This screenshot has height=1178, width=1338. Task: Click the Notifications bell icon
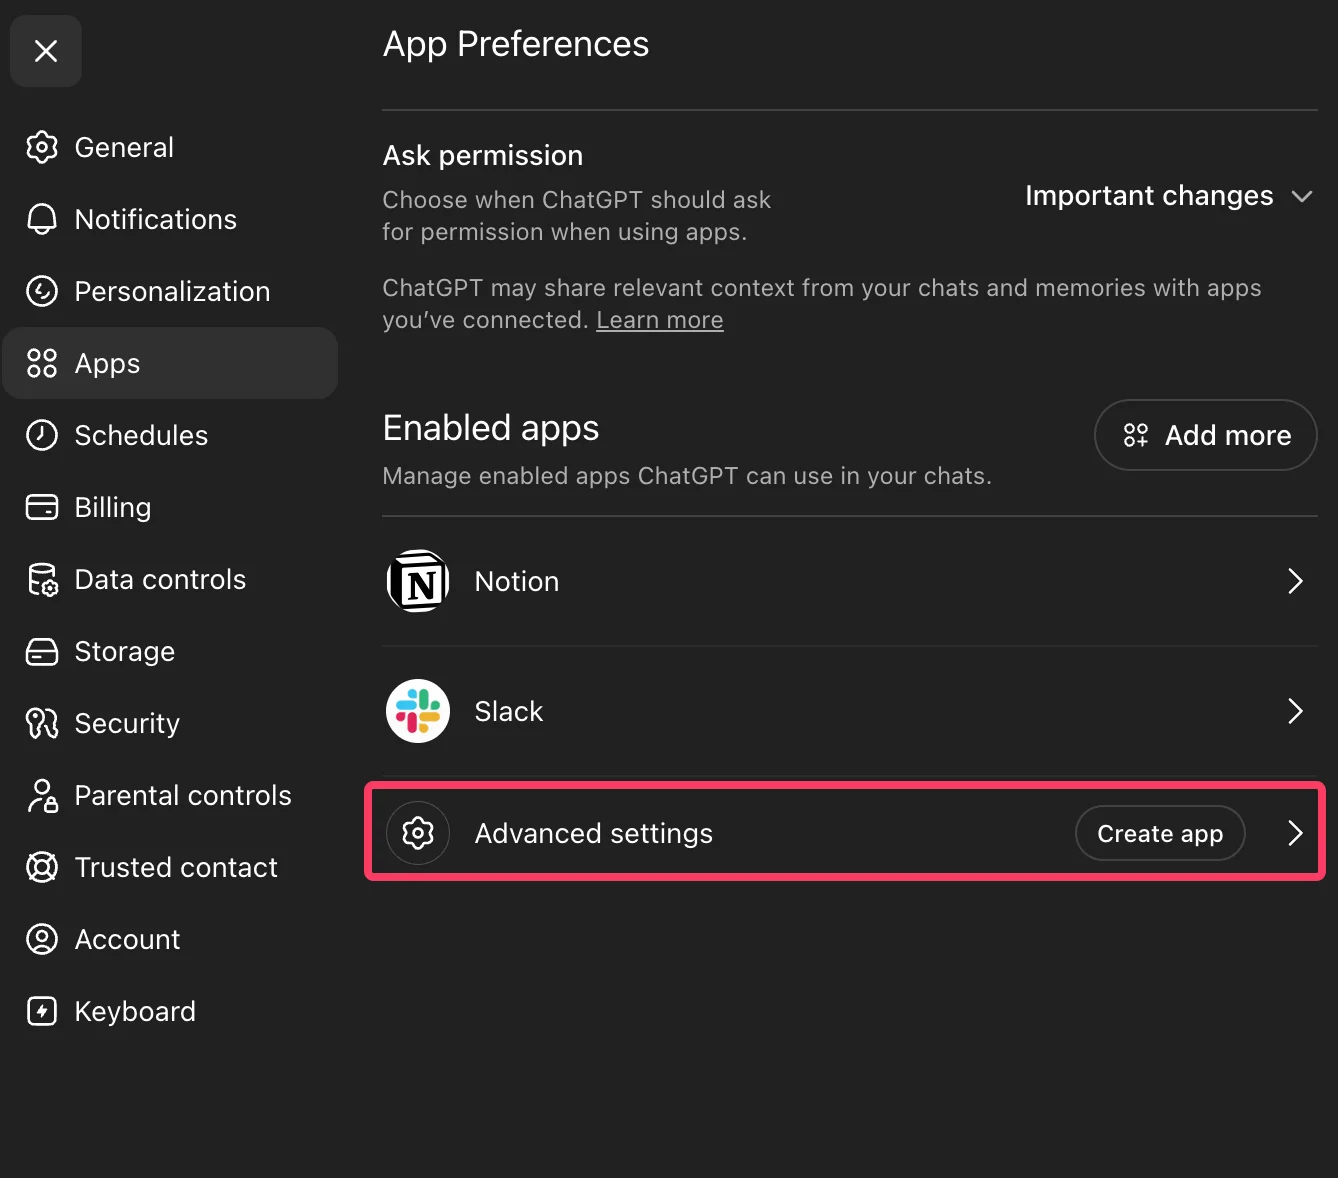42,219
